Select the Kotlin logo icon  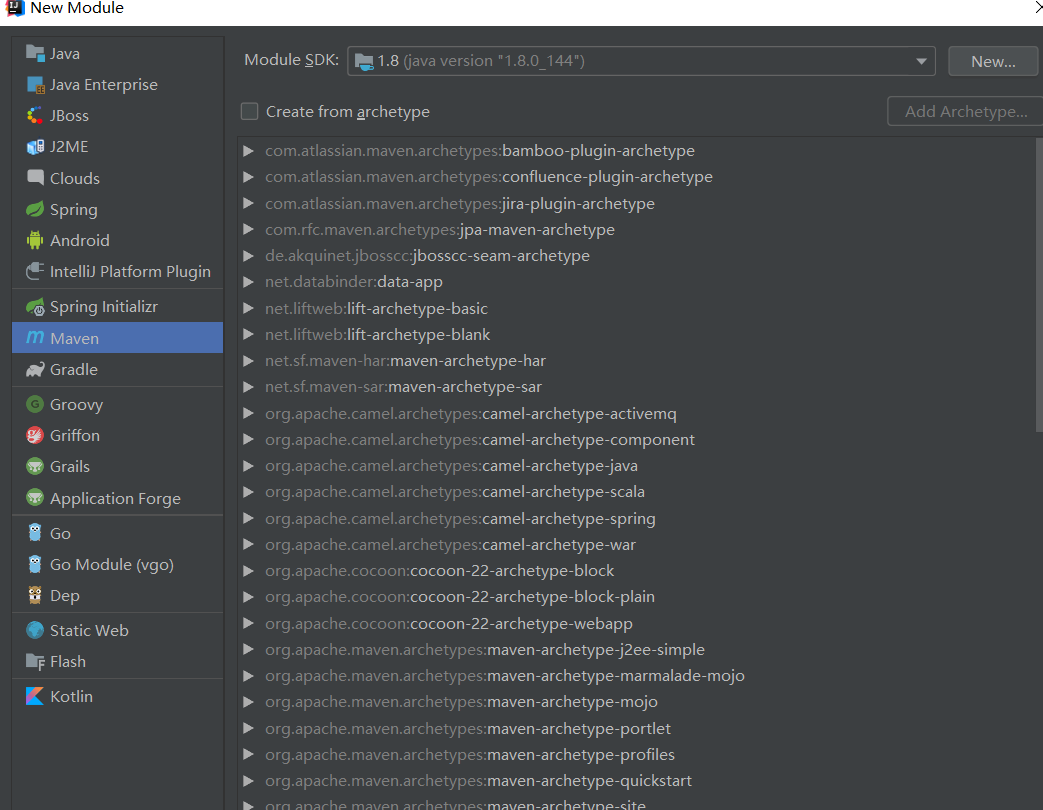(35, 696)
